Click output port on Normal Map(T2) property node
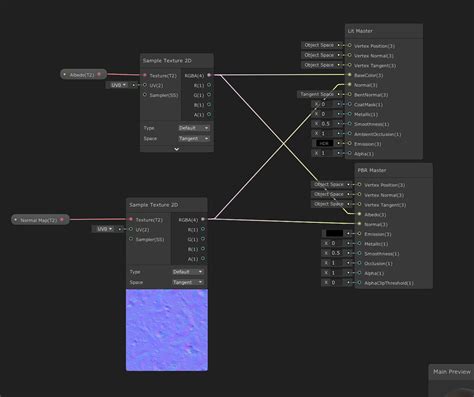This screenshot has height=397, width=474. tap(62, 220)
